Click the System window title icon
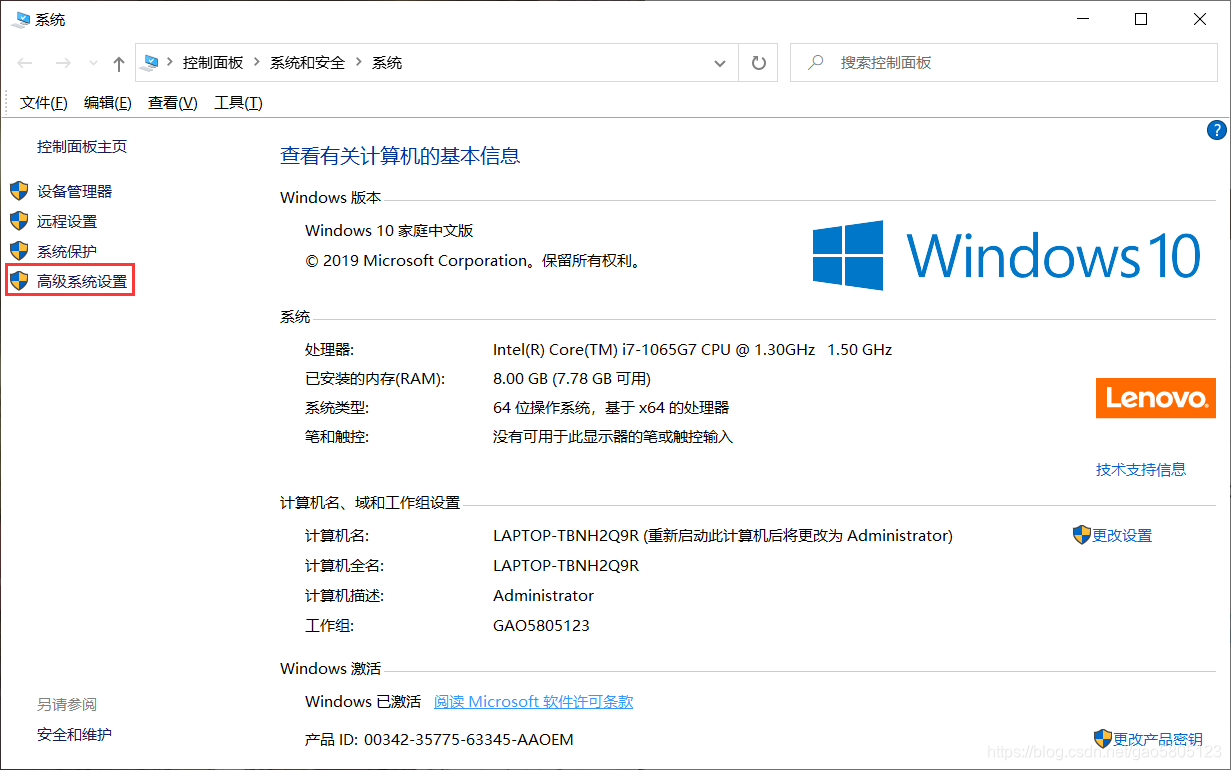Viewport: 1231px width, 770px height. 21,19
